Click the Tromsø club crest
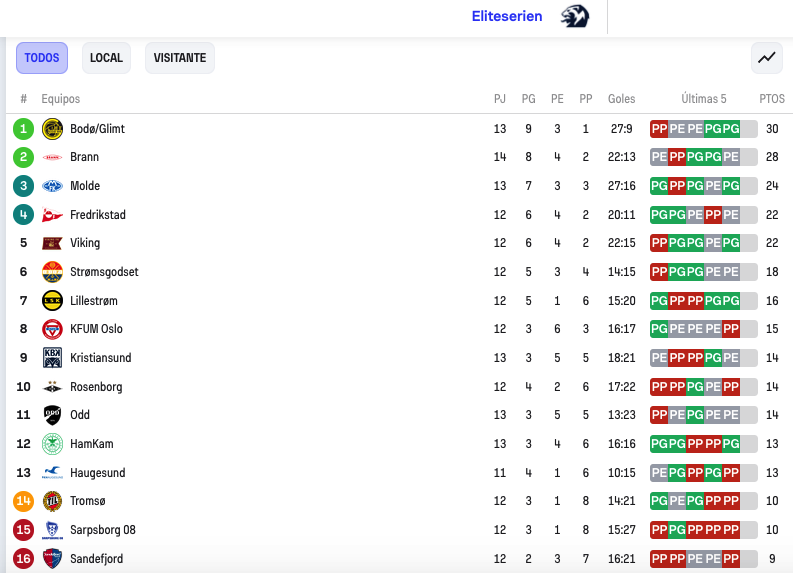Screen dimensions: 793x573 pyautogui.click(x=52, y=501)
